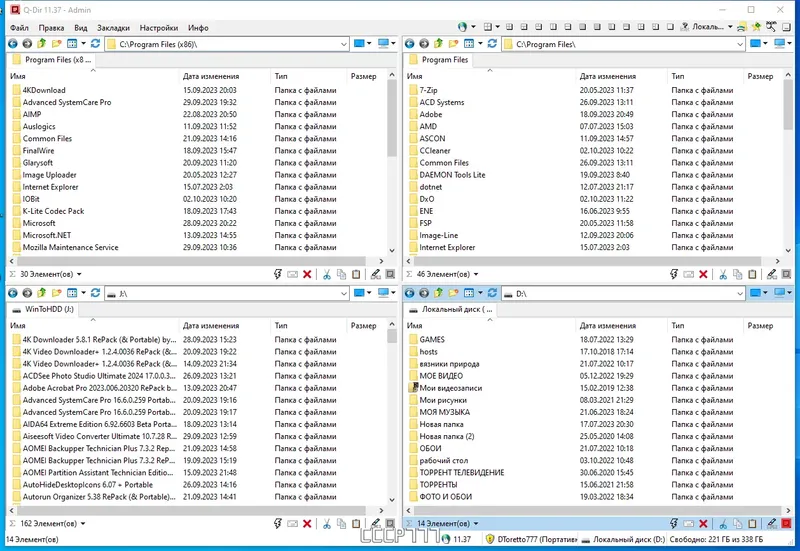Click the magnifier search icon in top toolbar
The width and height of the screenshot is (800, 551).
(x=771, y=27)
